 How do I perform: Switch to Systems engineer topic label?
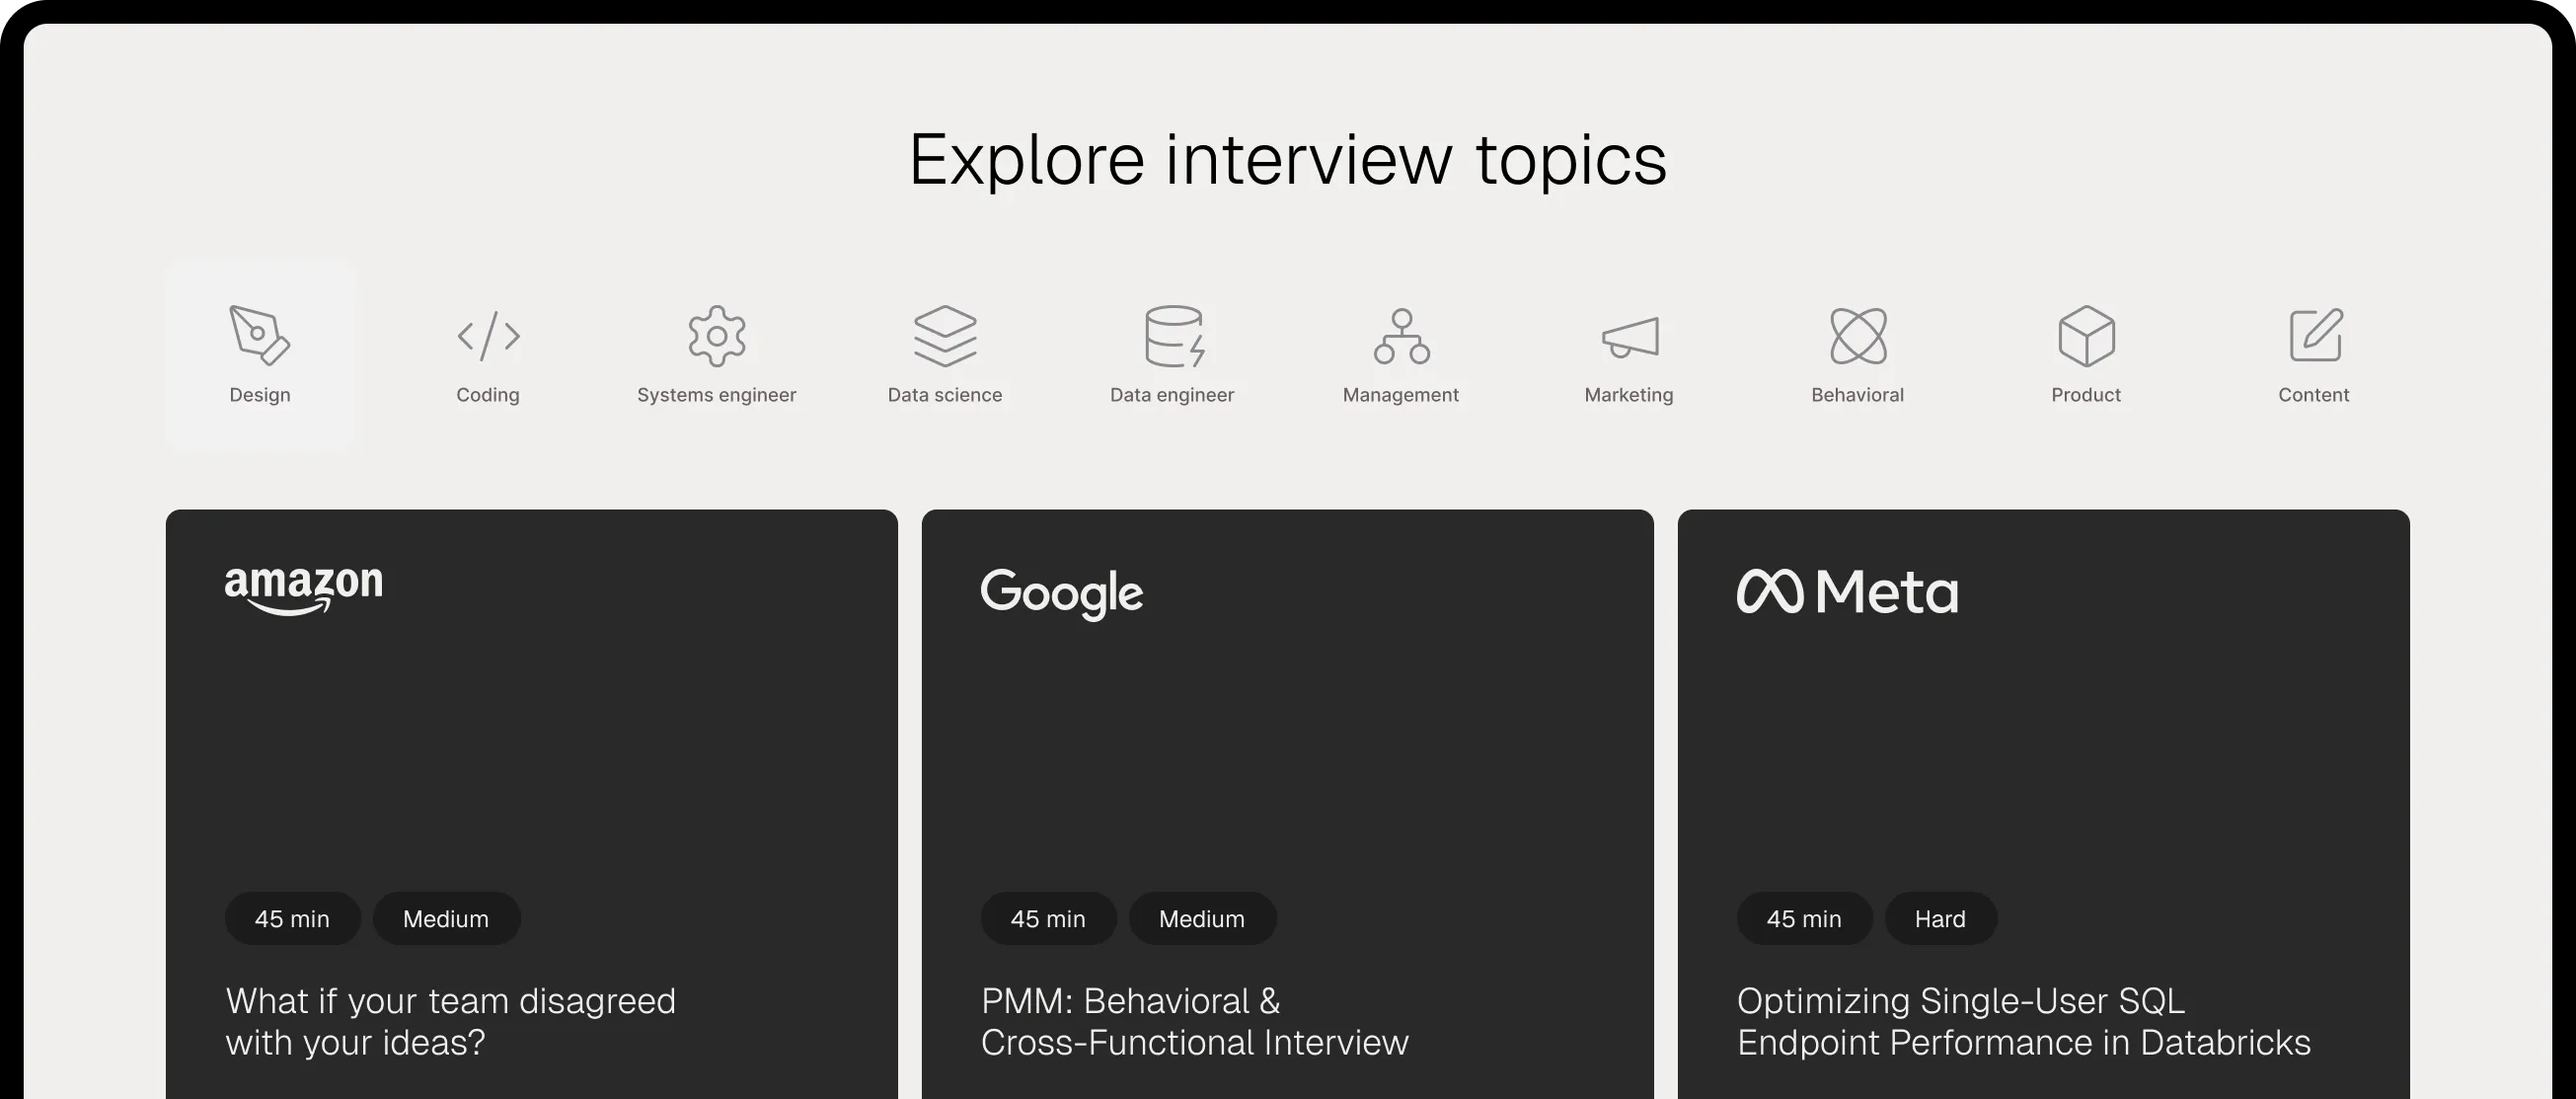tap(717, 395)
